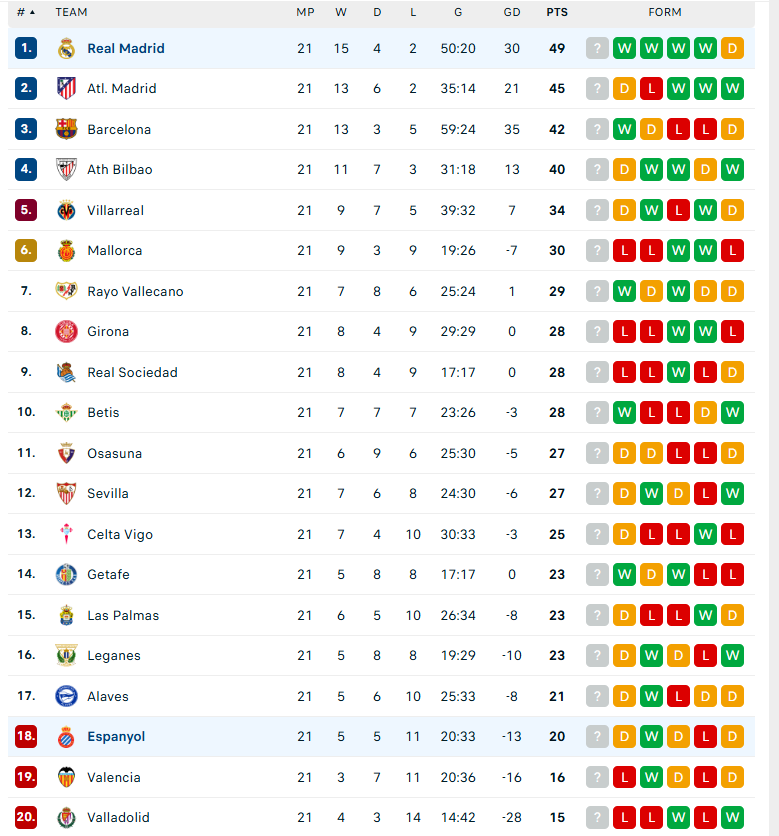Click Mallorca's most recent loss badge
The width and height of the screenshot is (779, 836).
[732, 251]
